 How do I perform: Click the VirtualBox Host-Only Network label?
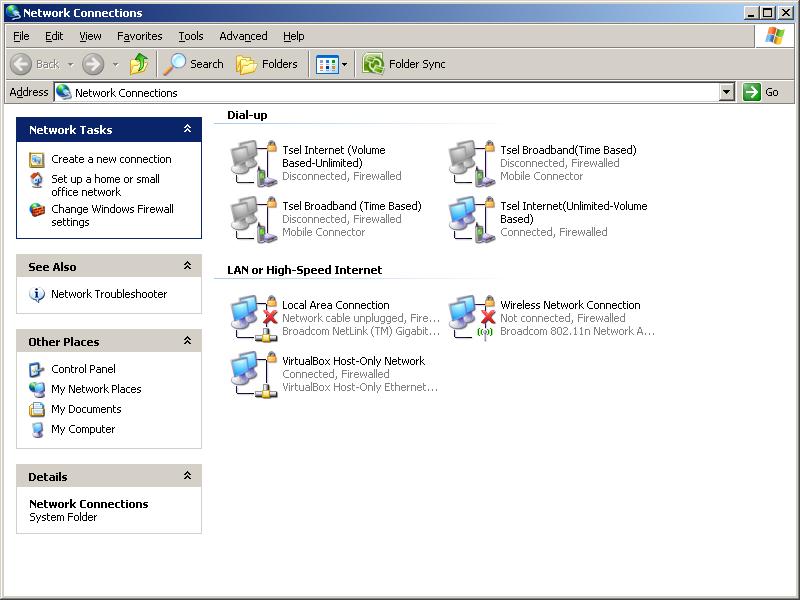click(x=354, y=361)
